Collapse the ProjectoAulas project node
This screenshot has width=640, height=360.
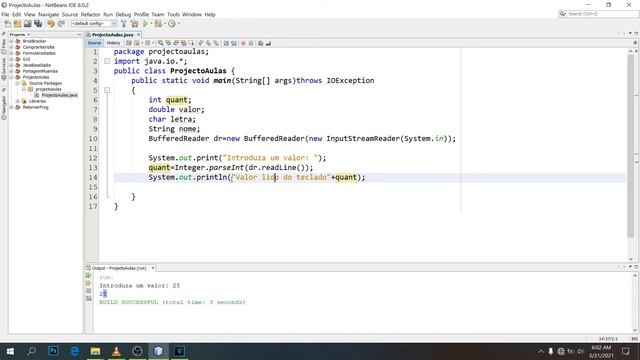tap(11, 77)
